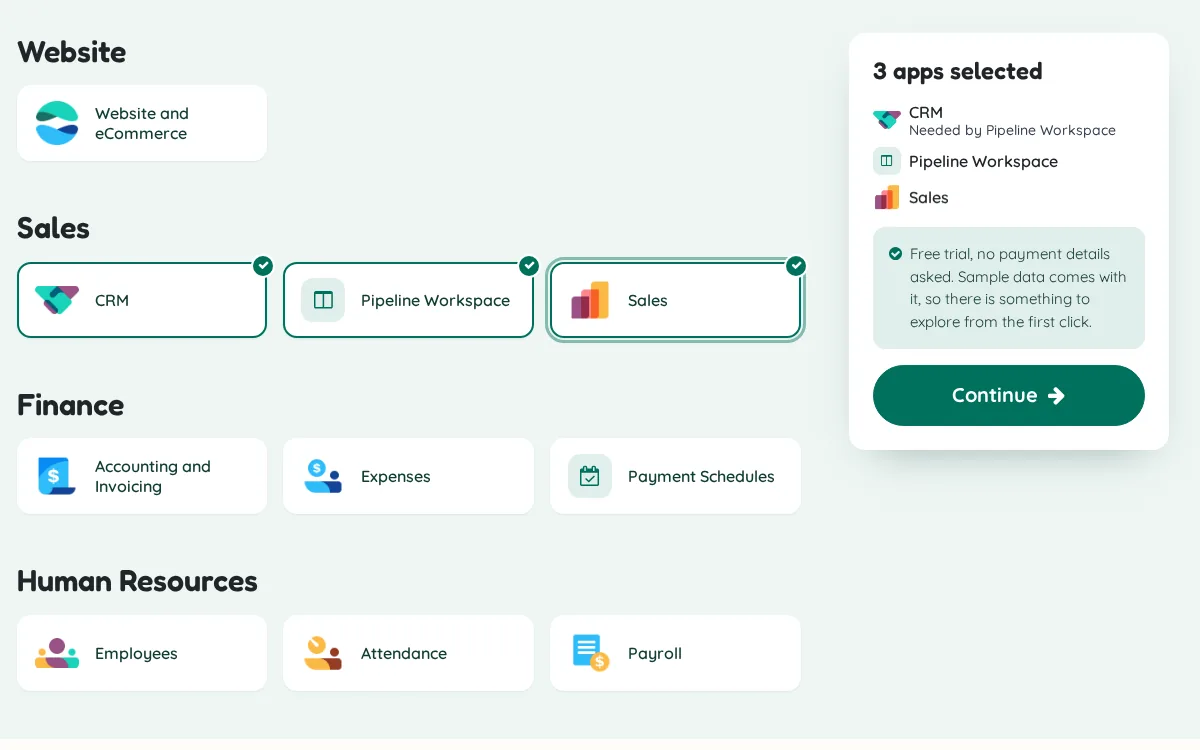The image size is (1200, 750).
Task: Click the green check icon in free trial note
Action: (896, 254)
